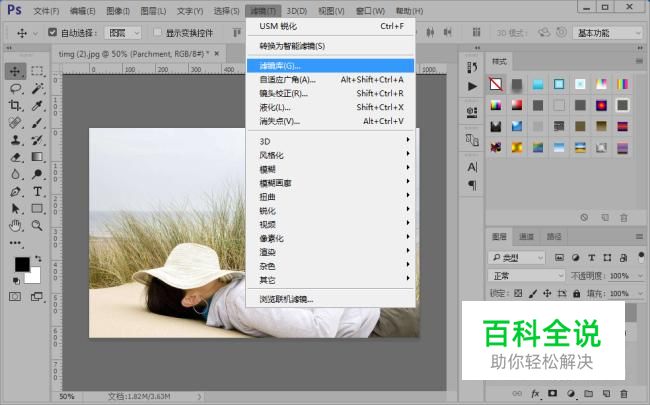Select the Move tool
The width and height of the screenshot is (650, 405).
[x=15, y=71]
